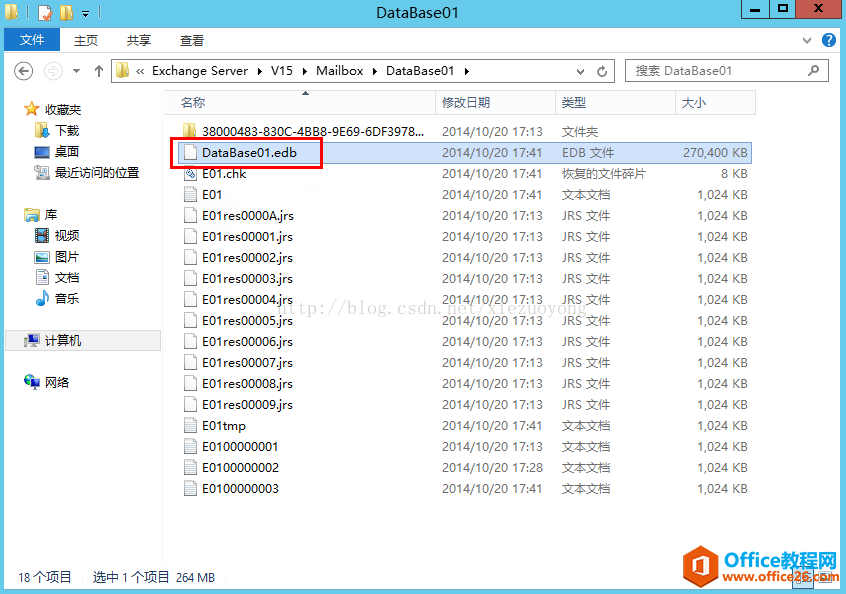Expand arrow after Mailbox in path

point(375,71)
